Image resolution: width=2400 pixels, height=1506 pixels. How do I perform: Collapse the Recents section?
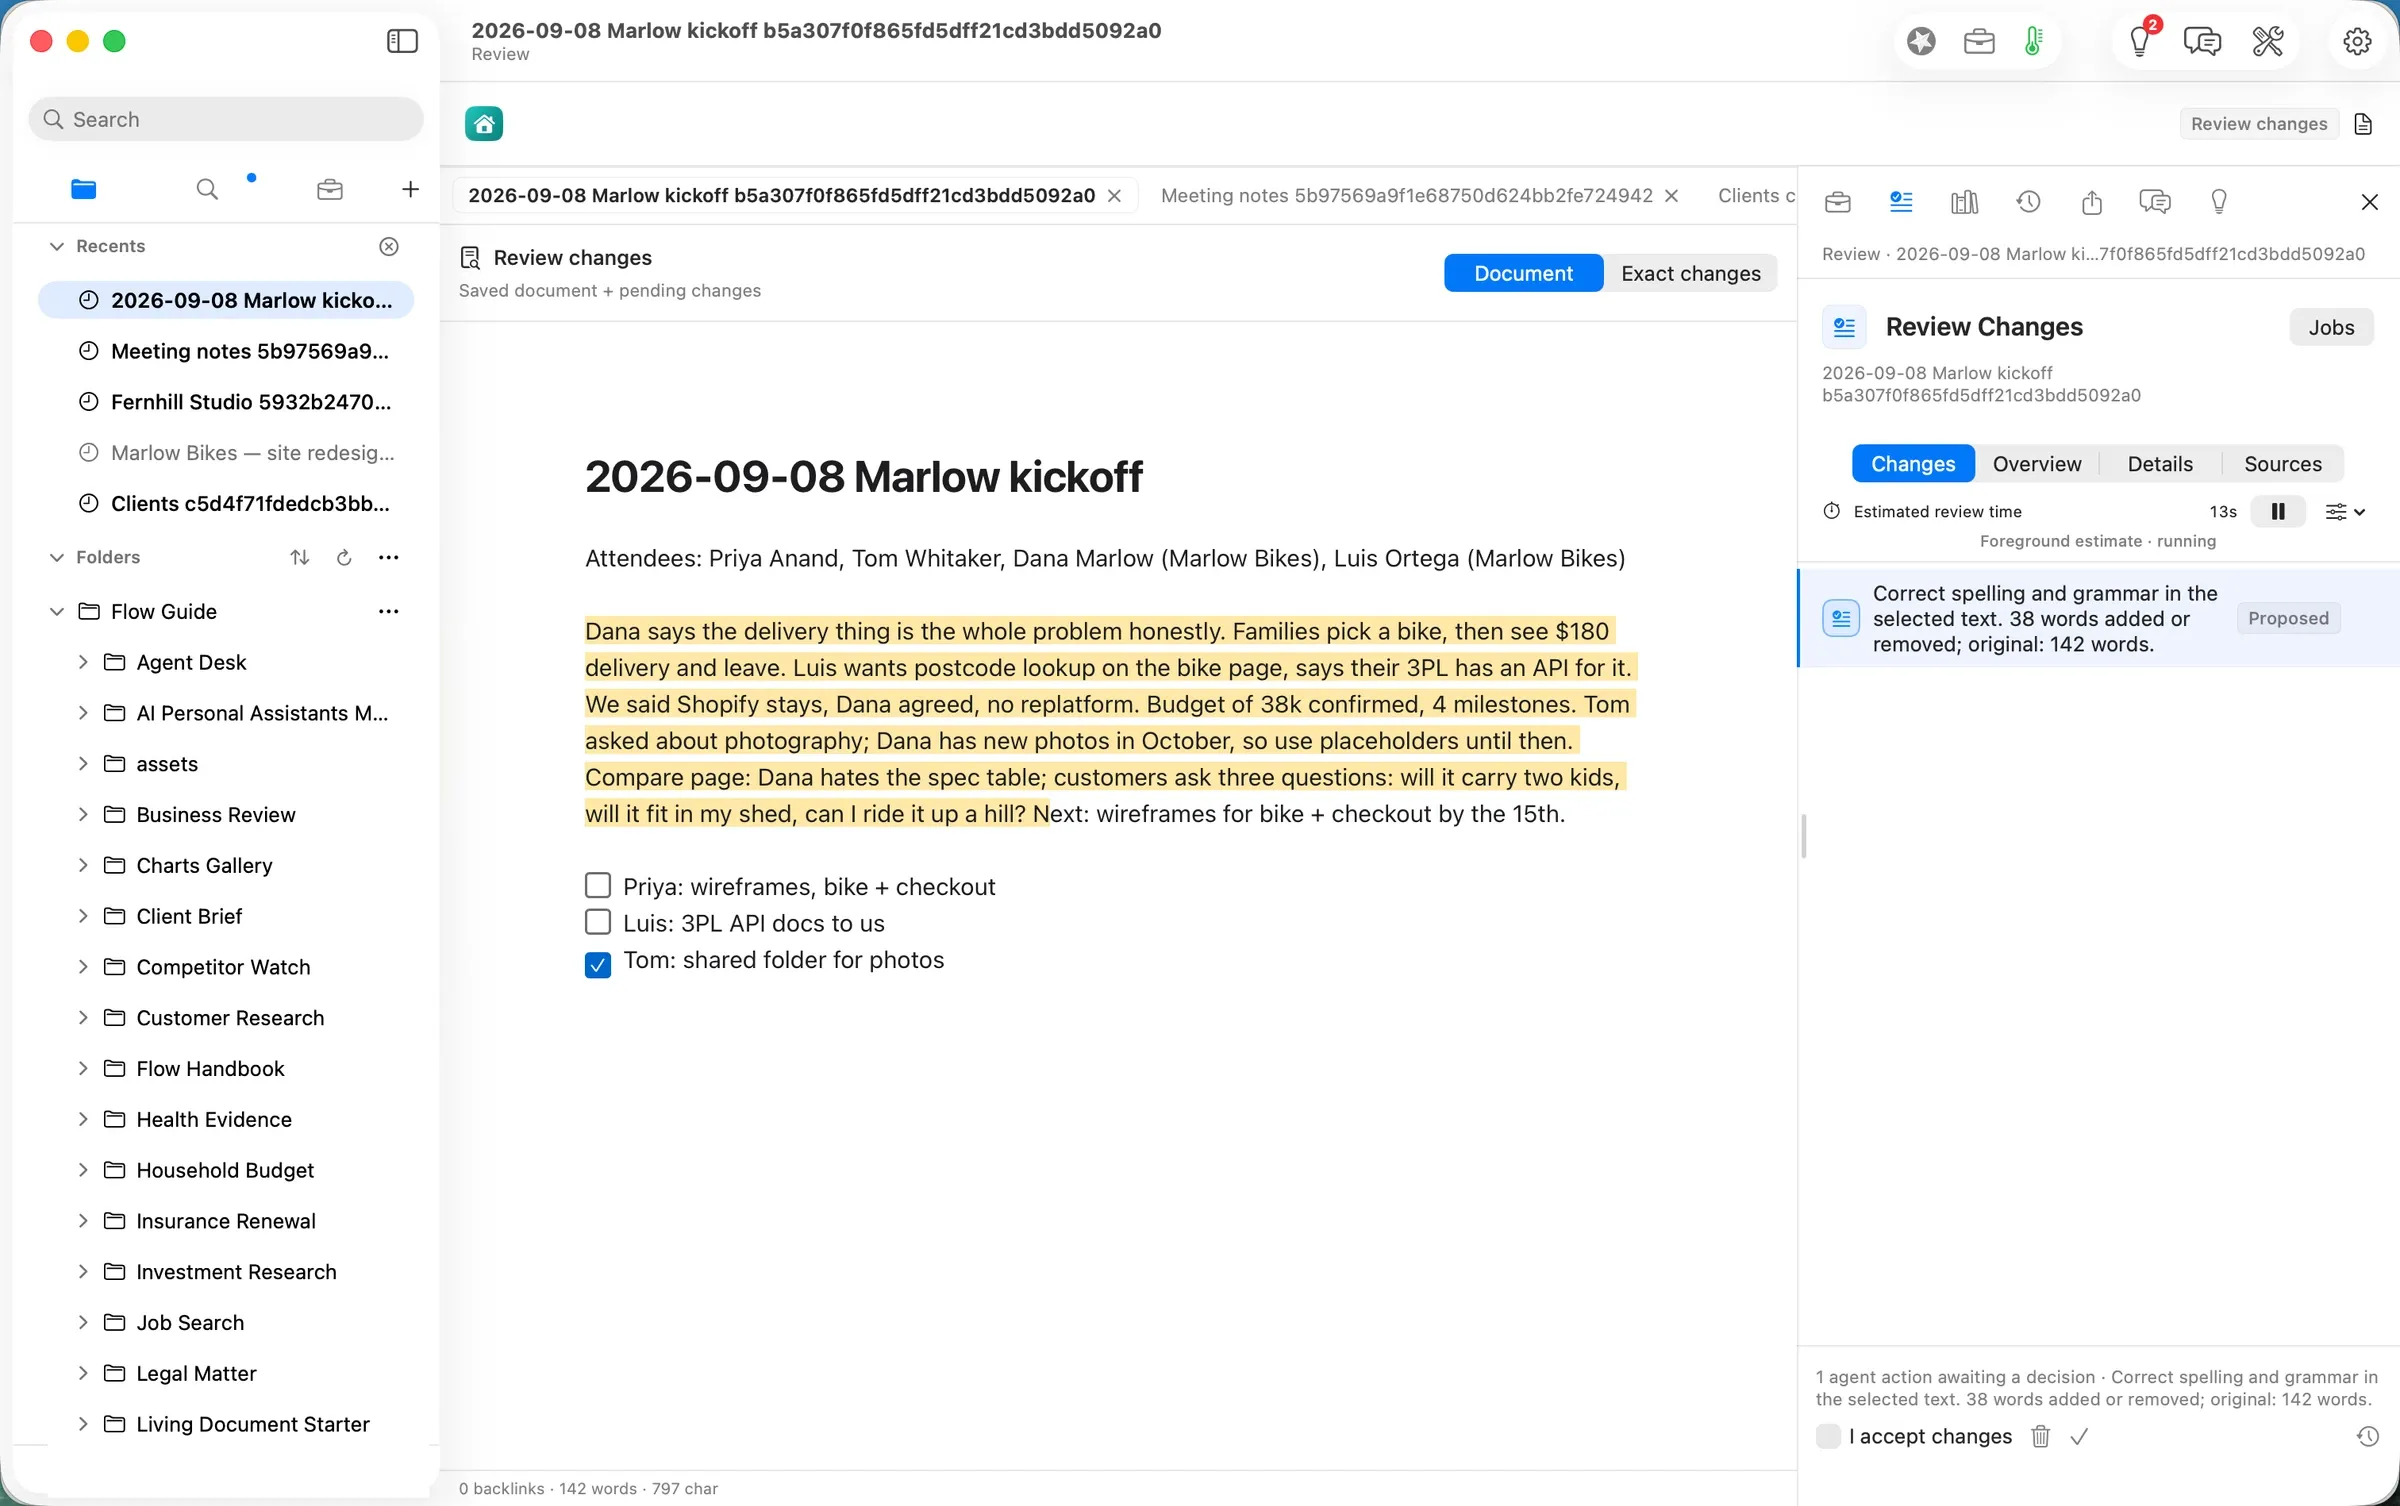57,246
